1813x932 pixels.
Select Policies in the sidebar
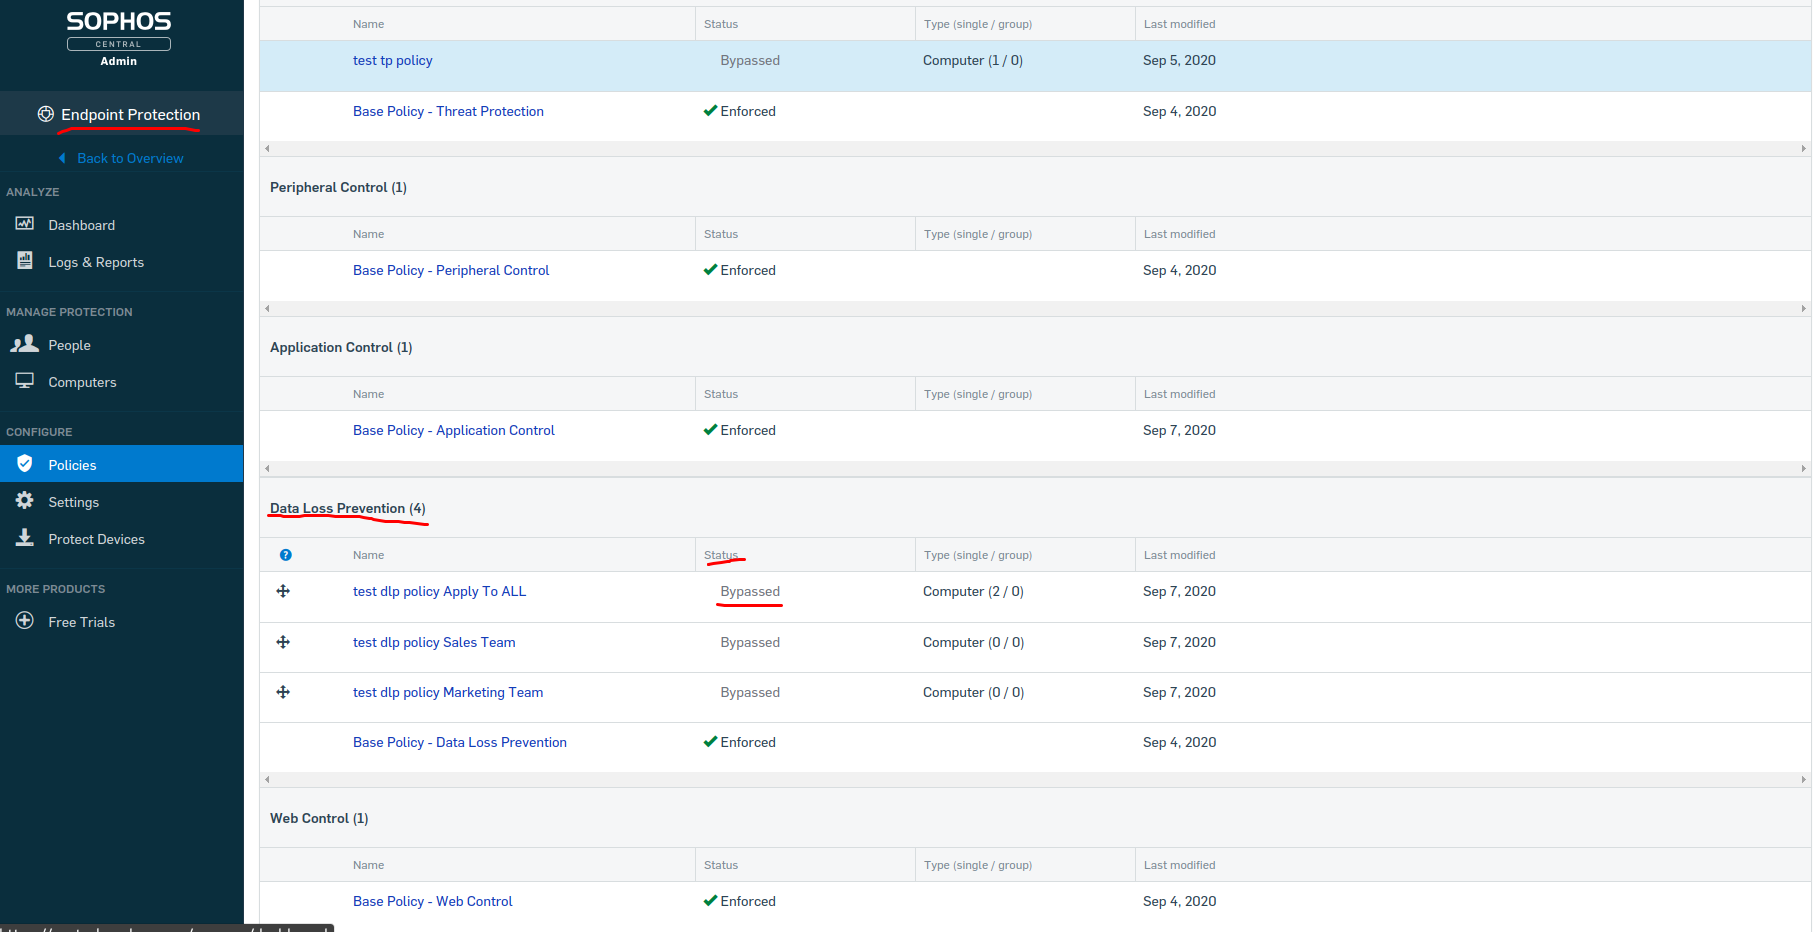[73, 465]
